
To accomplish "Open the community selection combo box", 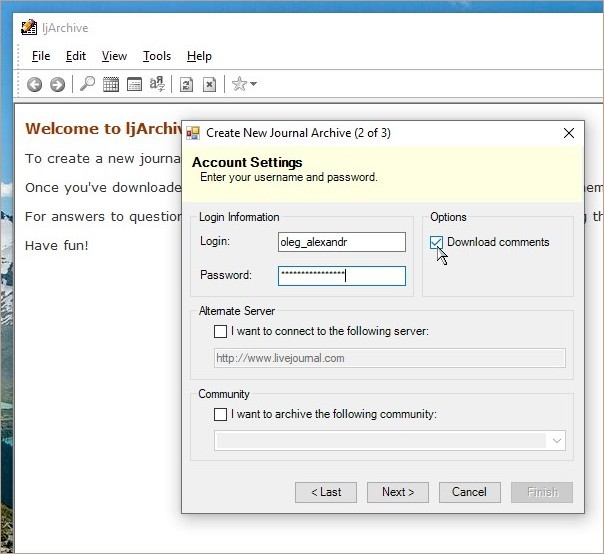I will tap(390, 441).
